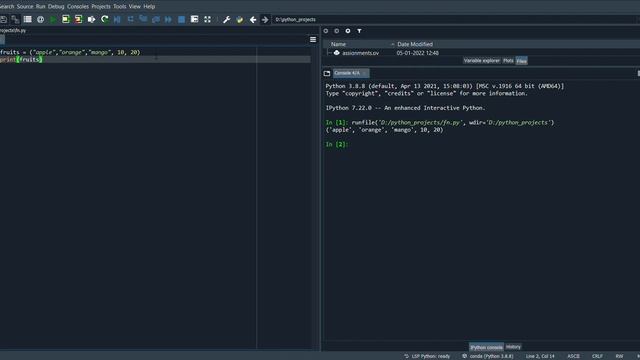Switch to the Plots tab
This screenshot has height=360, width=640.
click(508, 61)
